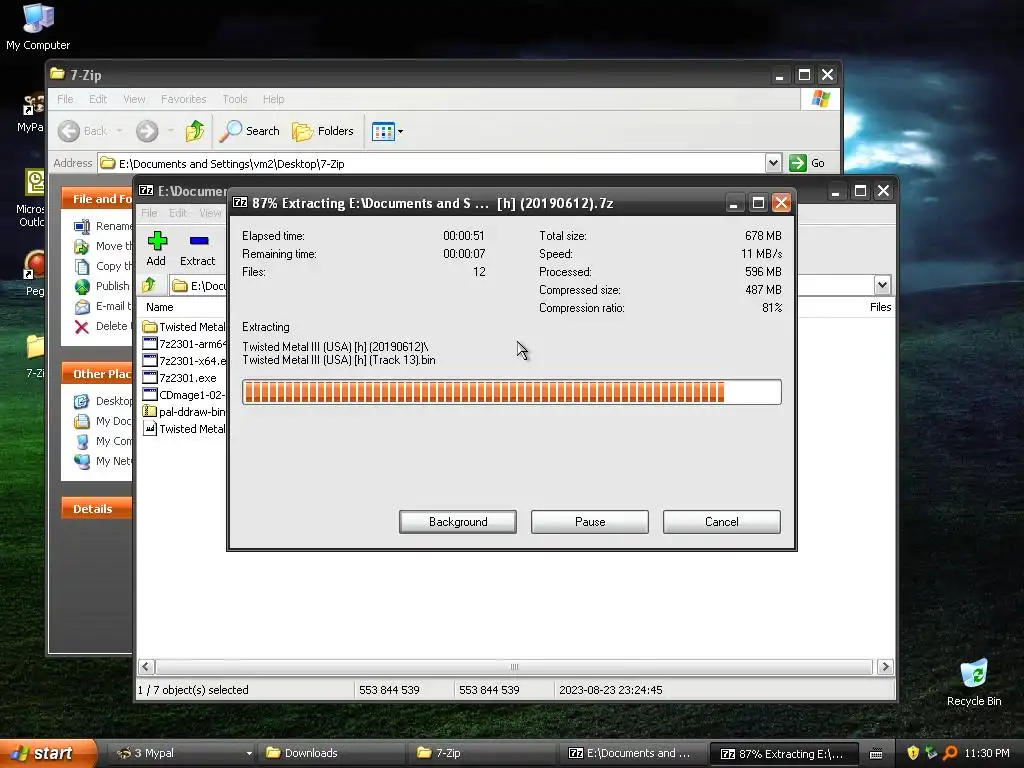Open Favorites menu in Explorer window
Viewport: 1024px width, 768px height.
(x=184, y=99)
